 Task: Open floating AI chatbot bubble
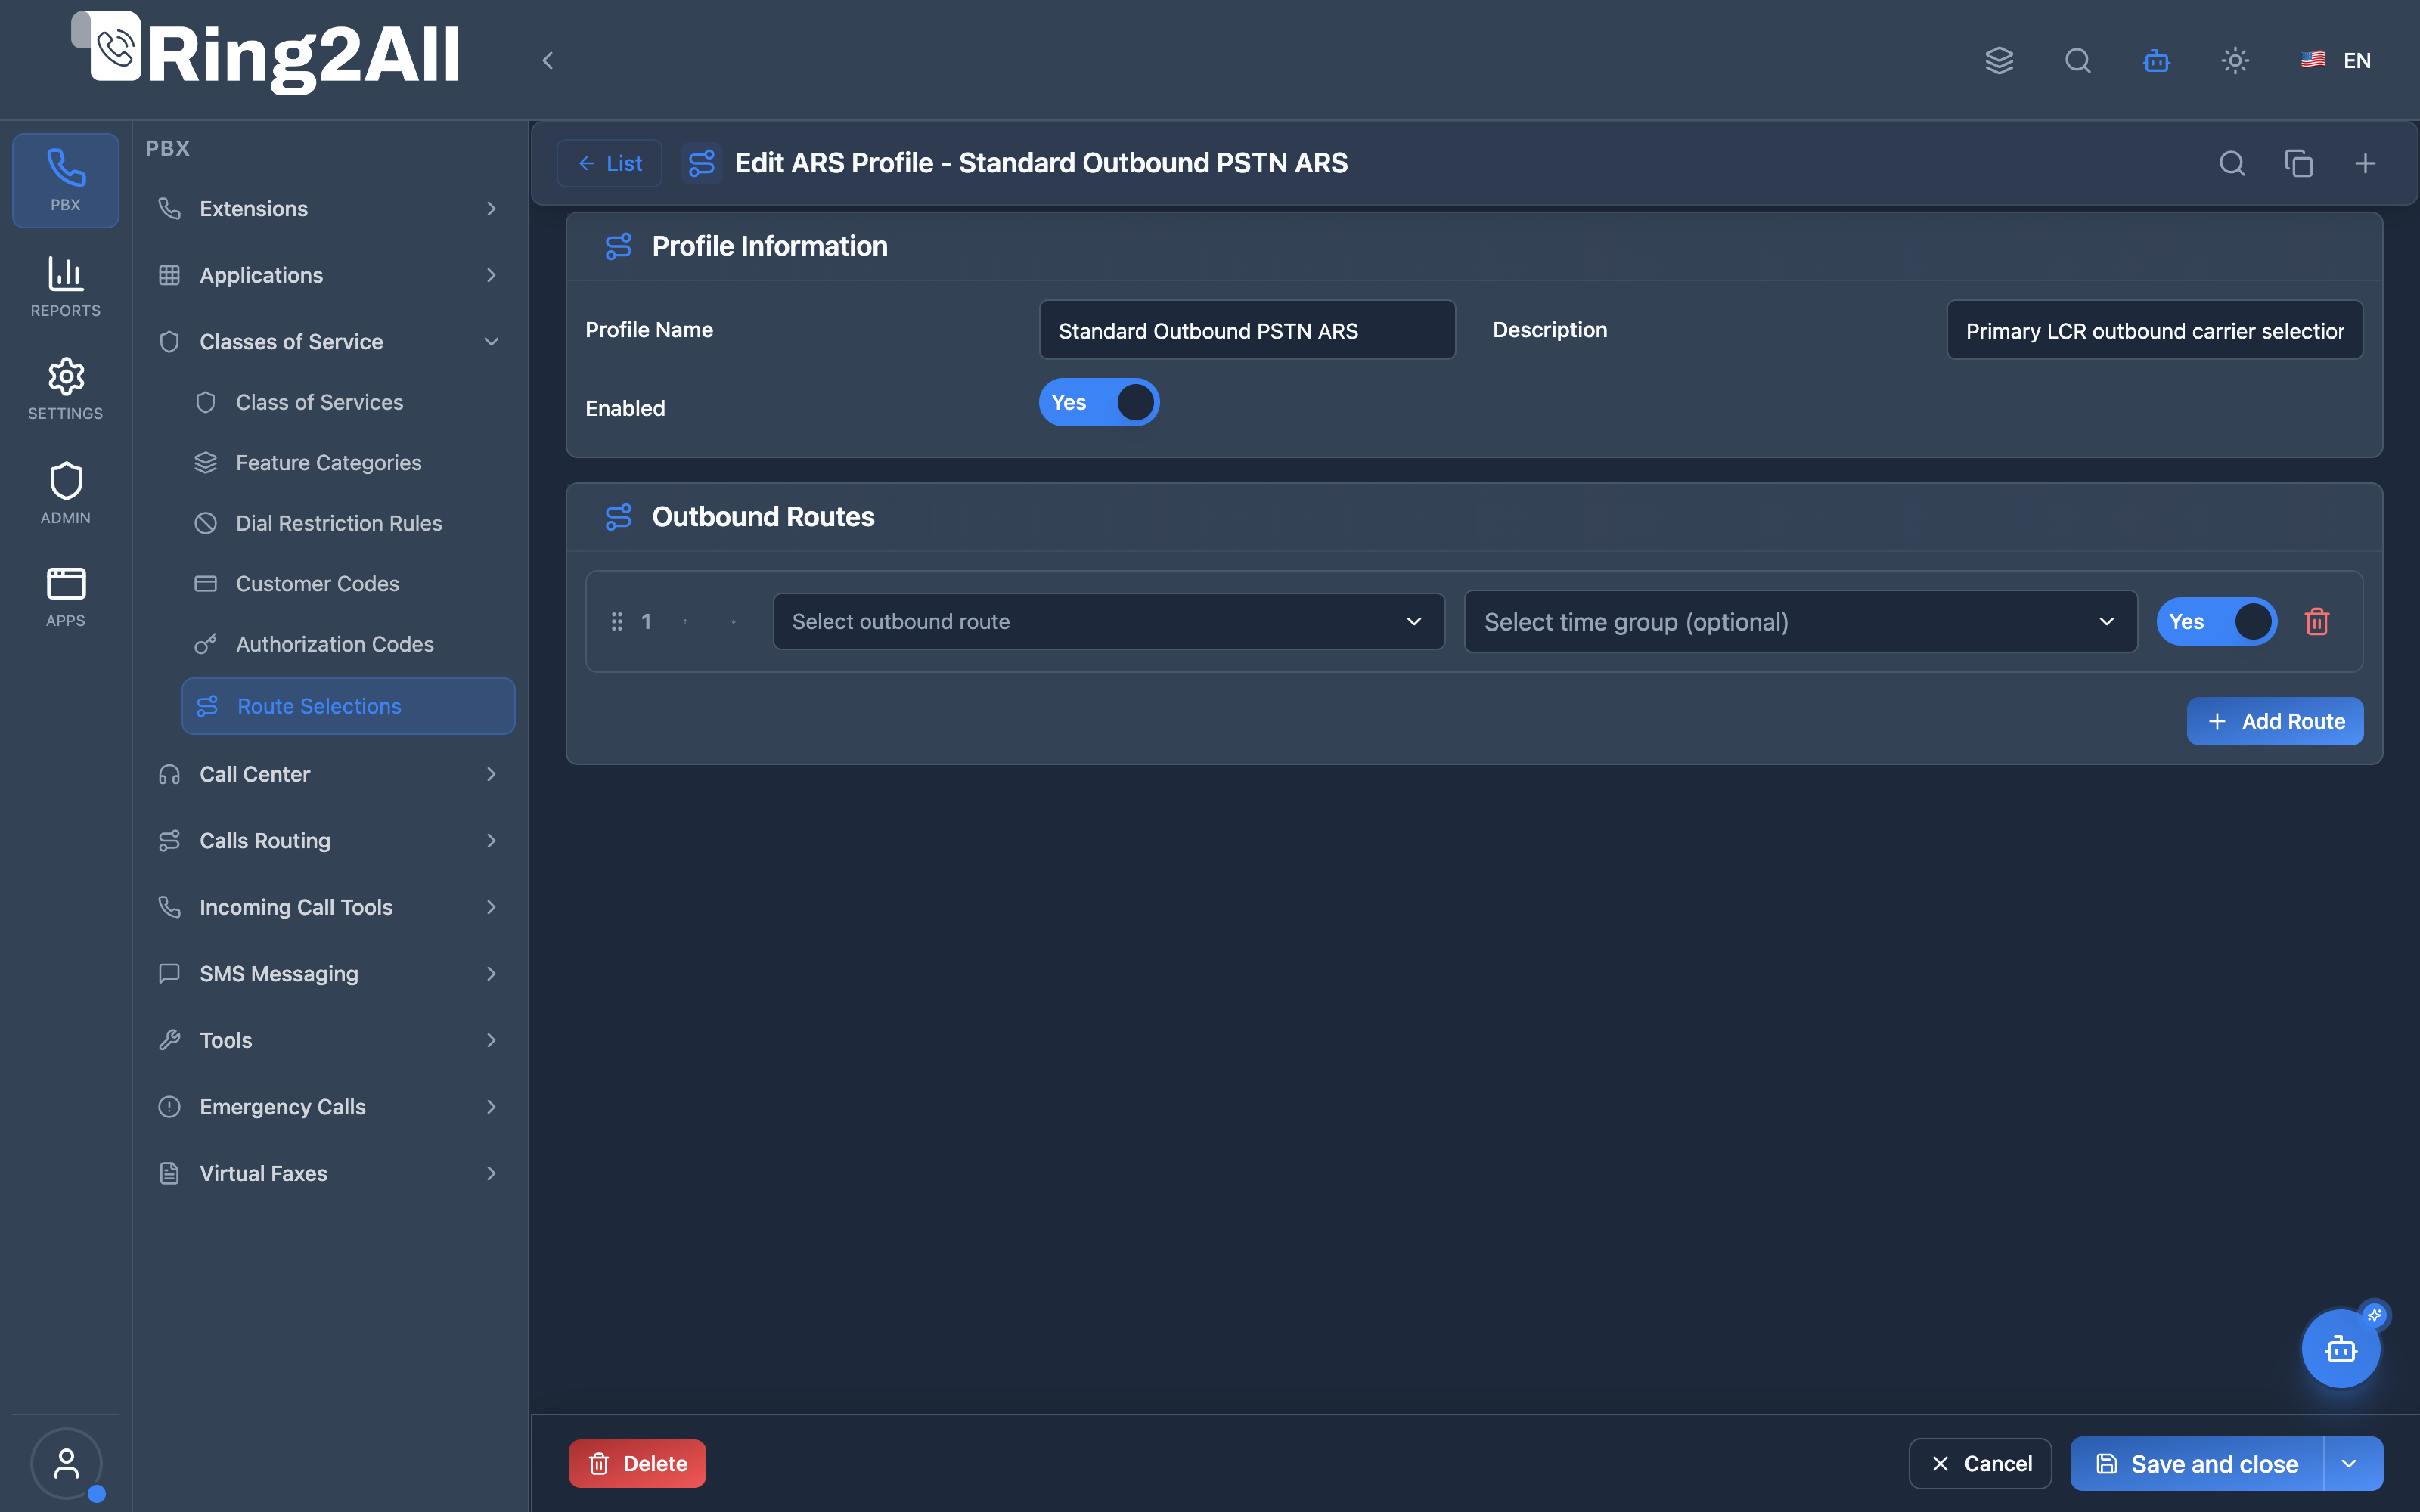pyautogui.click(x=2341, y=1348)
